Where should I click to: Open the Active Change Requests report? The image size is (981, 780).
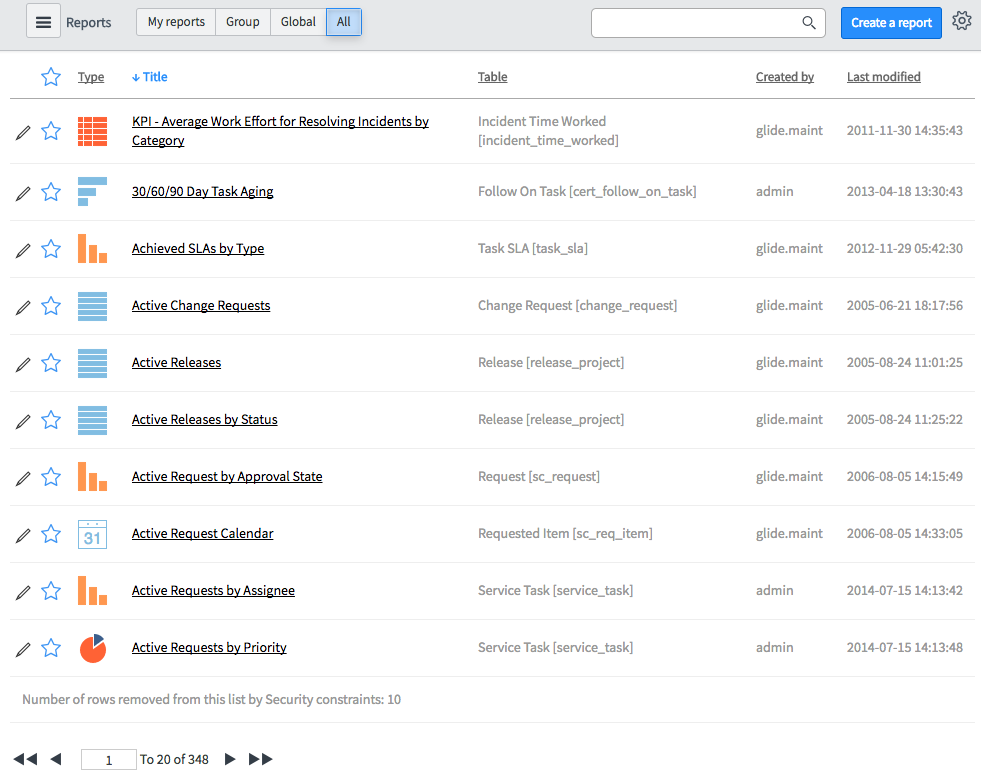pos(201,305)
